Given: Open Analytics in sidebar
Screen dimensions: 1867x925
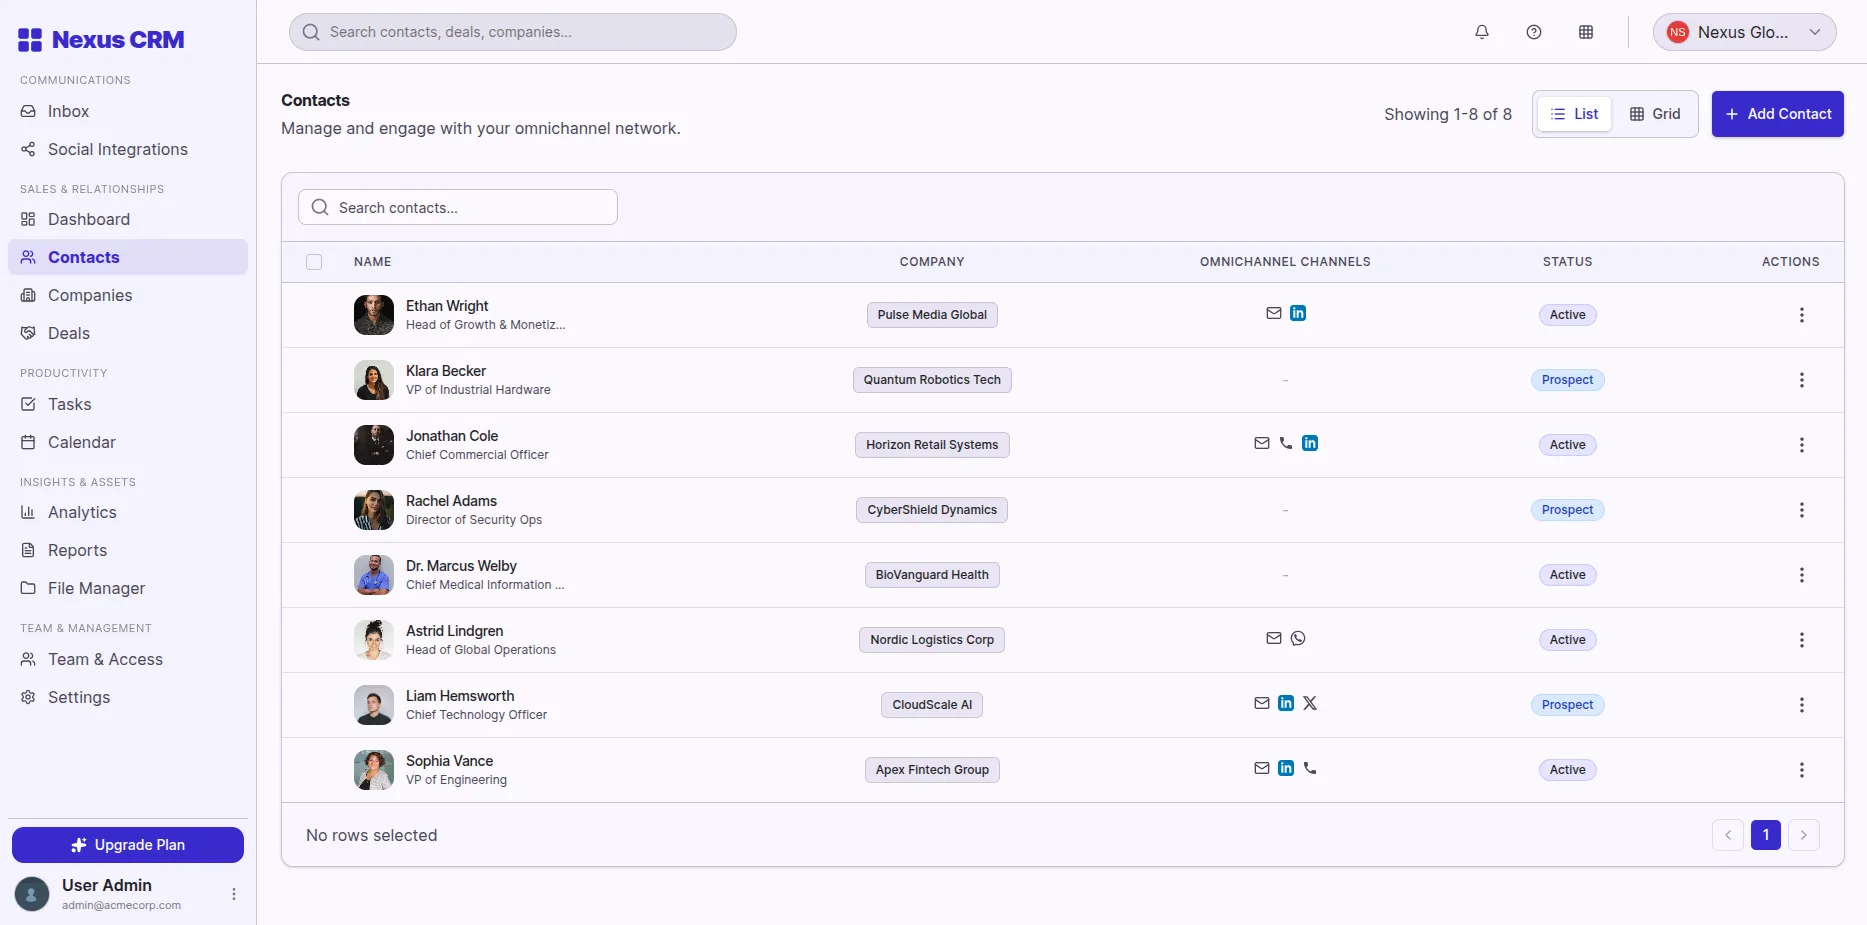Looking at the screenshot, I should click(128, 512).
